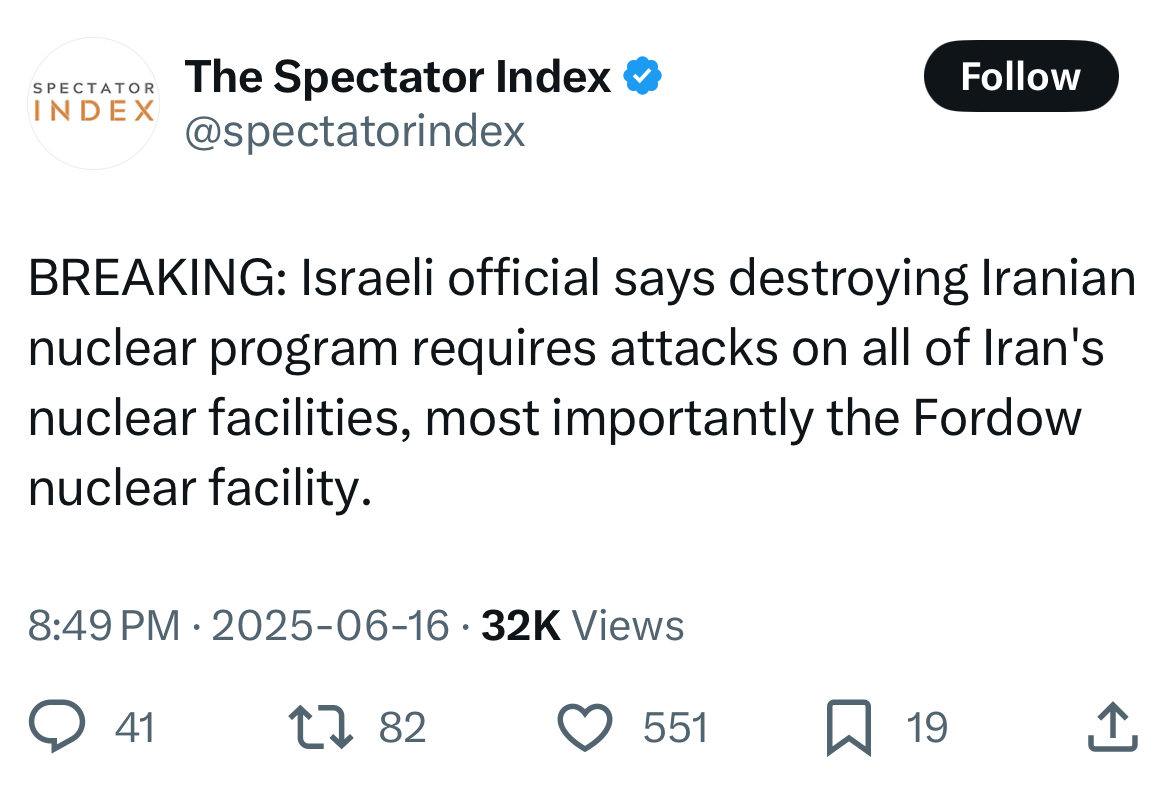1170x804 pixels.
Task: Open the Spectator Index profile avatar
Action: (x=93, y=103)
